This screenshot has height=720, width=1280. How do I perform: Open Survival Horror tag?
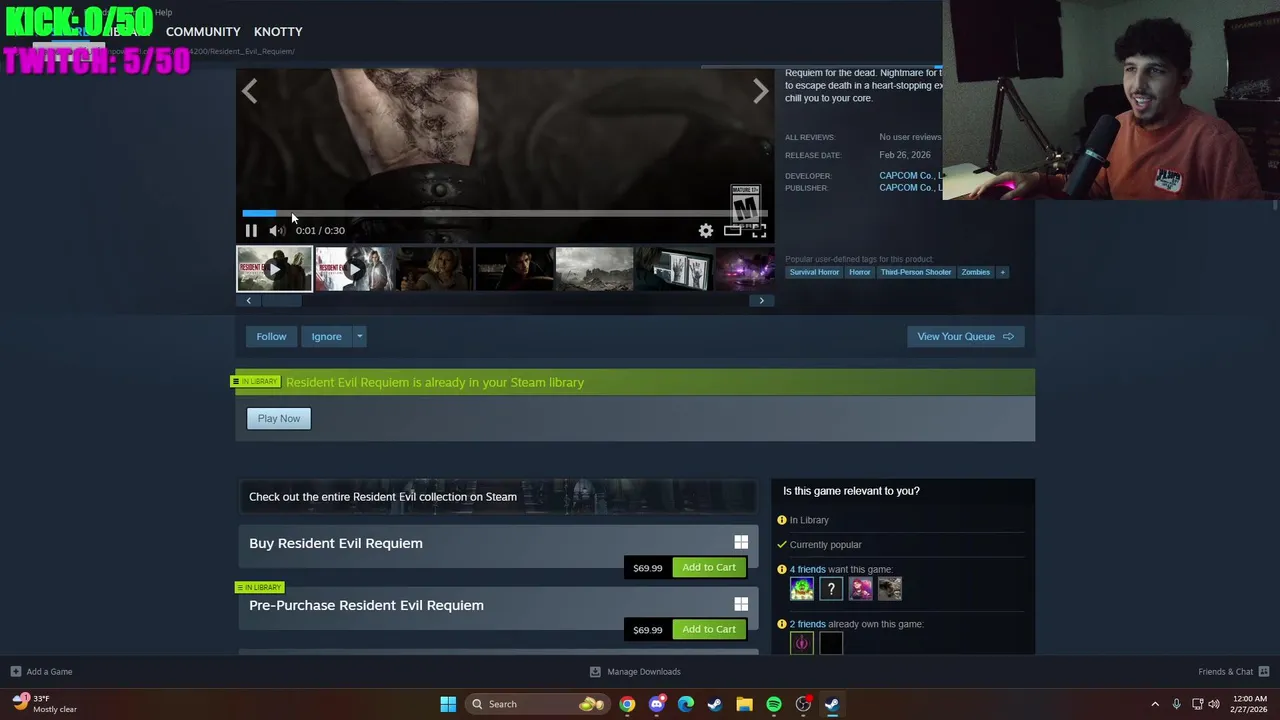pyautogui.click(x=814, y=272)
